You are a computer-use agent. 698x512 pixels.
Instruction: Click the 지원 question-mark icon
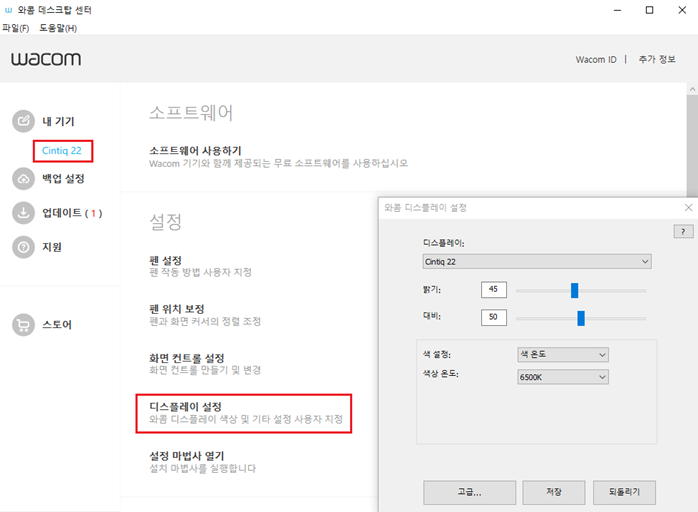click(23, 247)
